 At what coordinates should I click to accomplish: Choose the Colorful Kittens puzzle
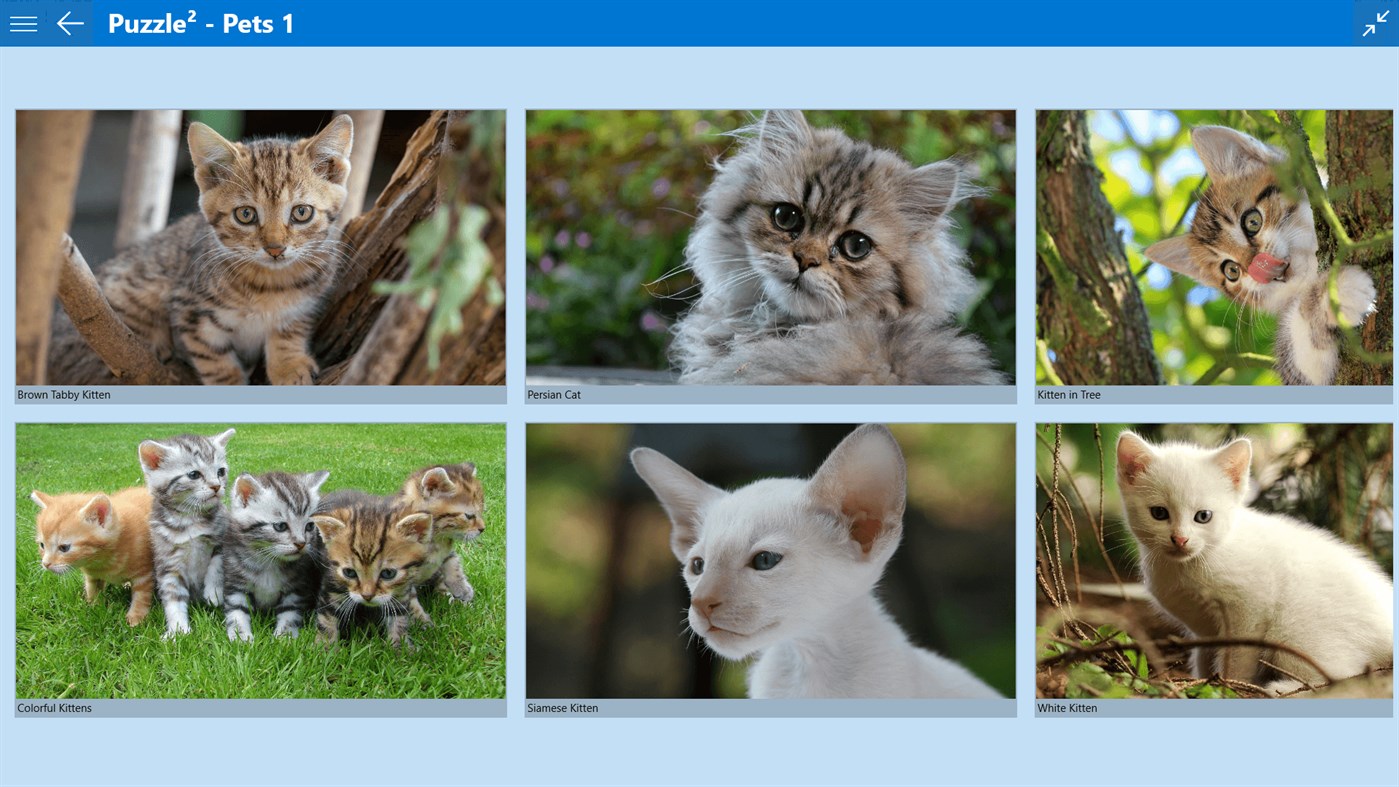pos(260,560)
